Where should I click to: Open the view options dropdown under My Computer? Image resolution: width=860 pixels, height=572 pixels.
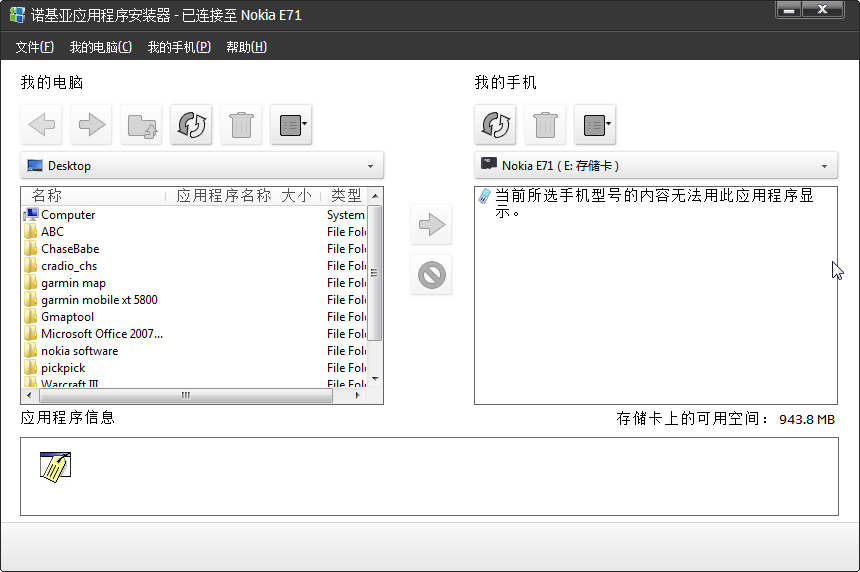(x=291, y=125)
